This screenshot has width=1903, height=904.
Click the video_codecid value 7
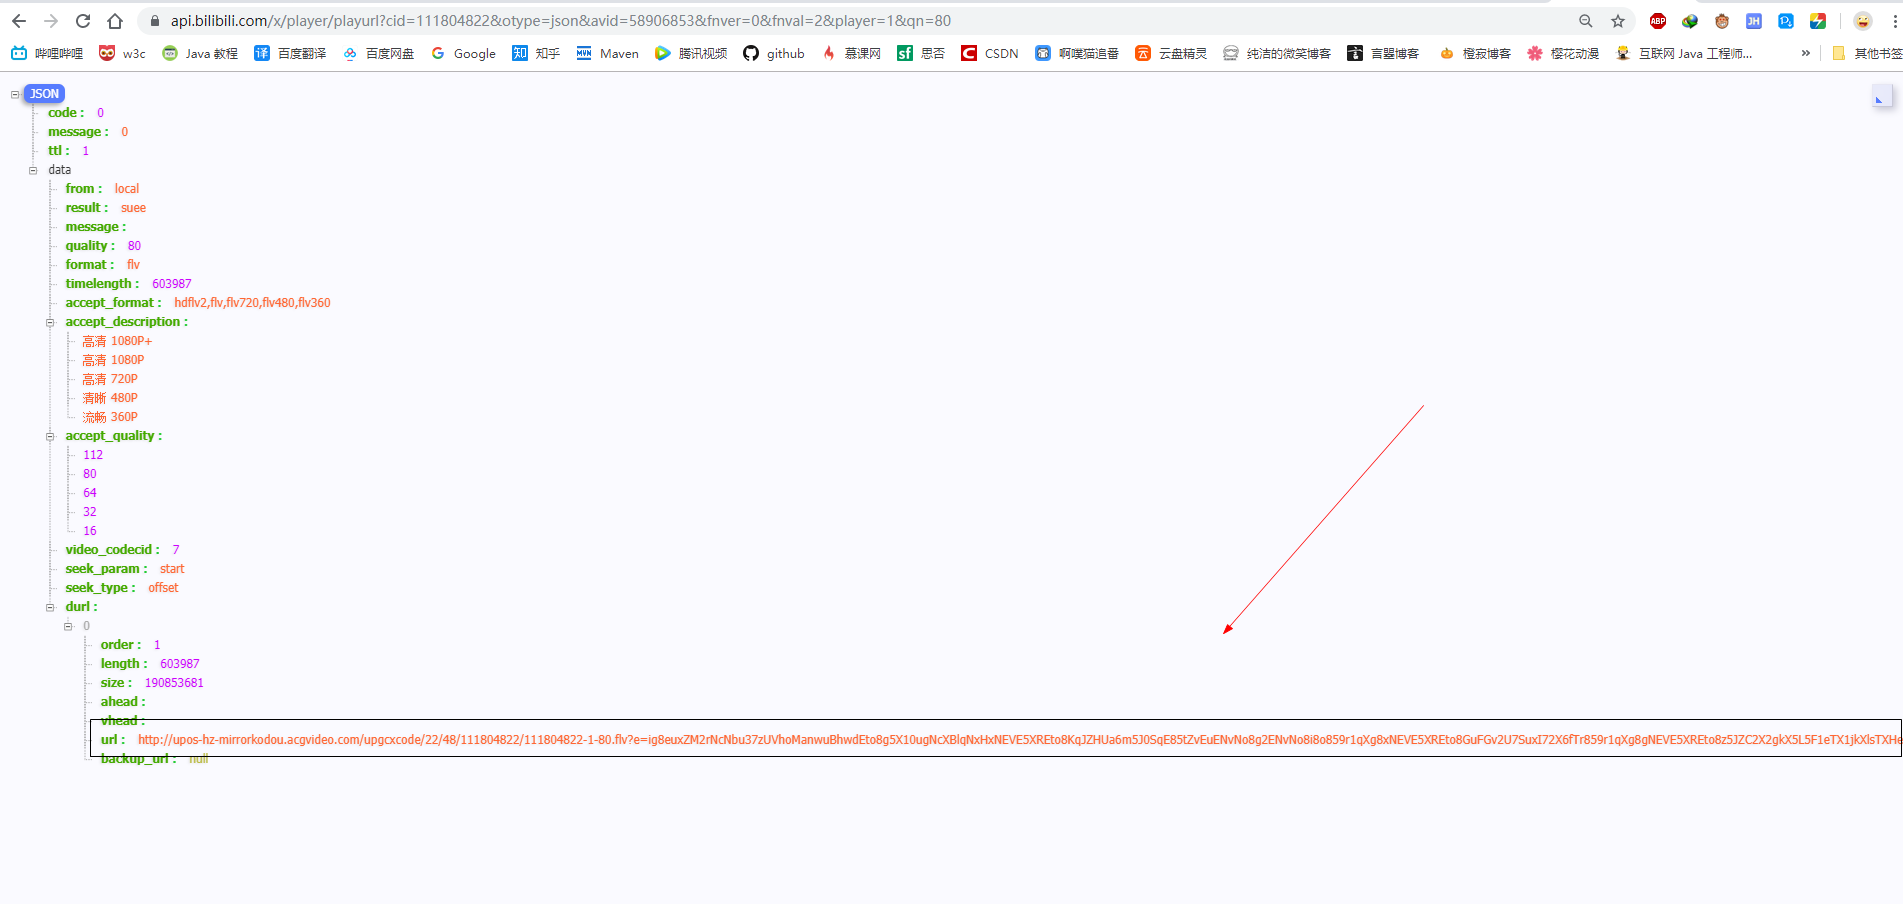[x=176, y=550]
